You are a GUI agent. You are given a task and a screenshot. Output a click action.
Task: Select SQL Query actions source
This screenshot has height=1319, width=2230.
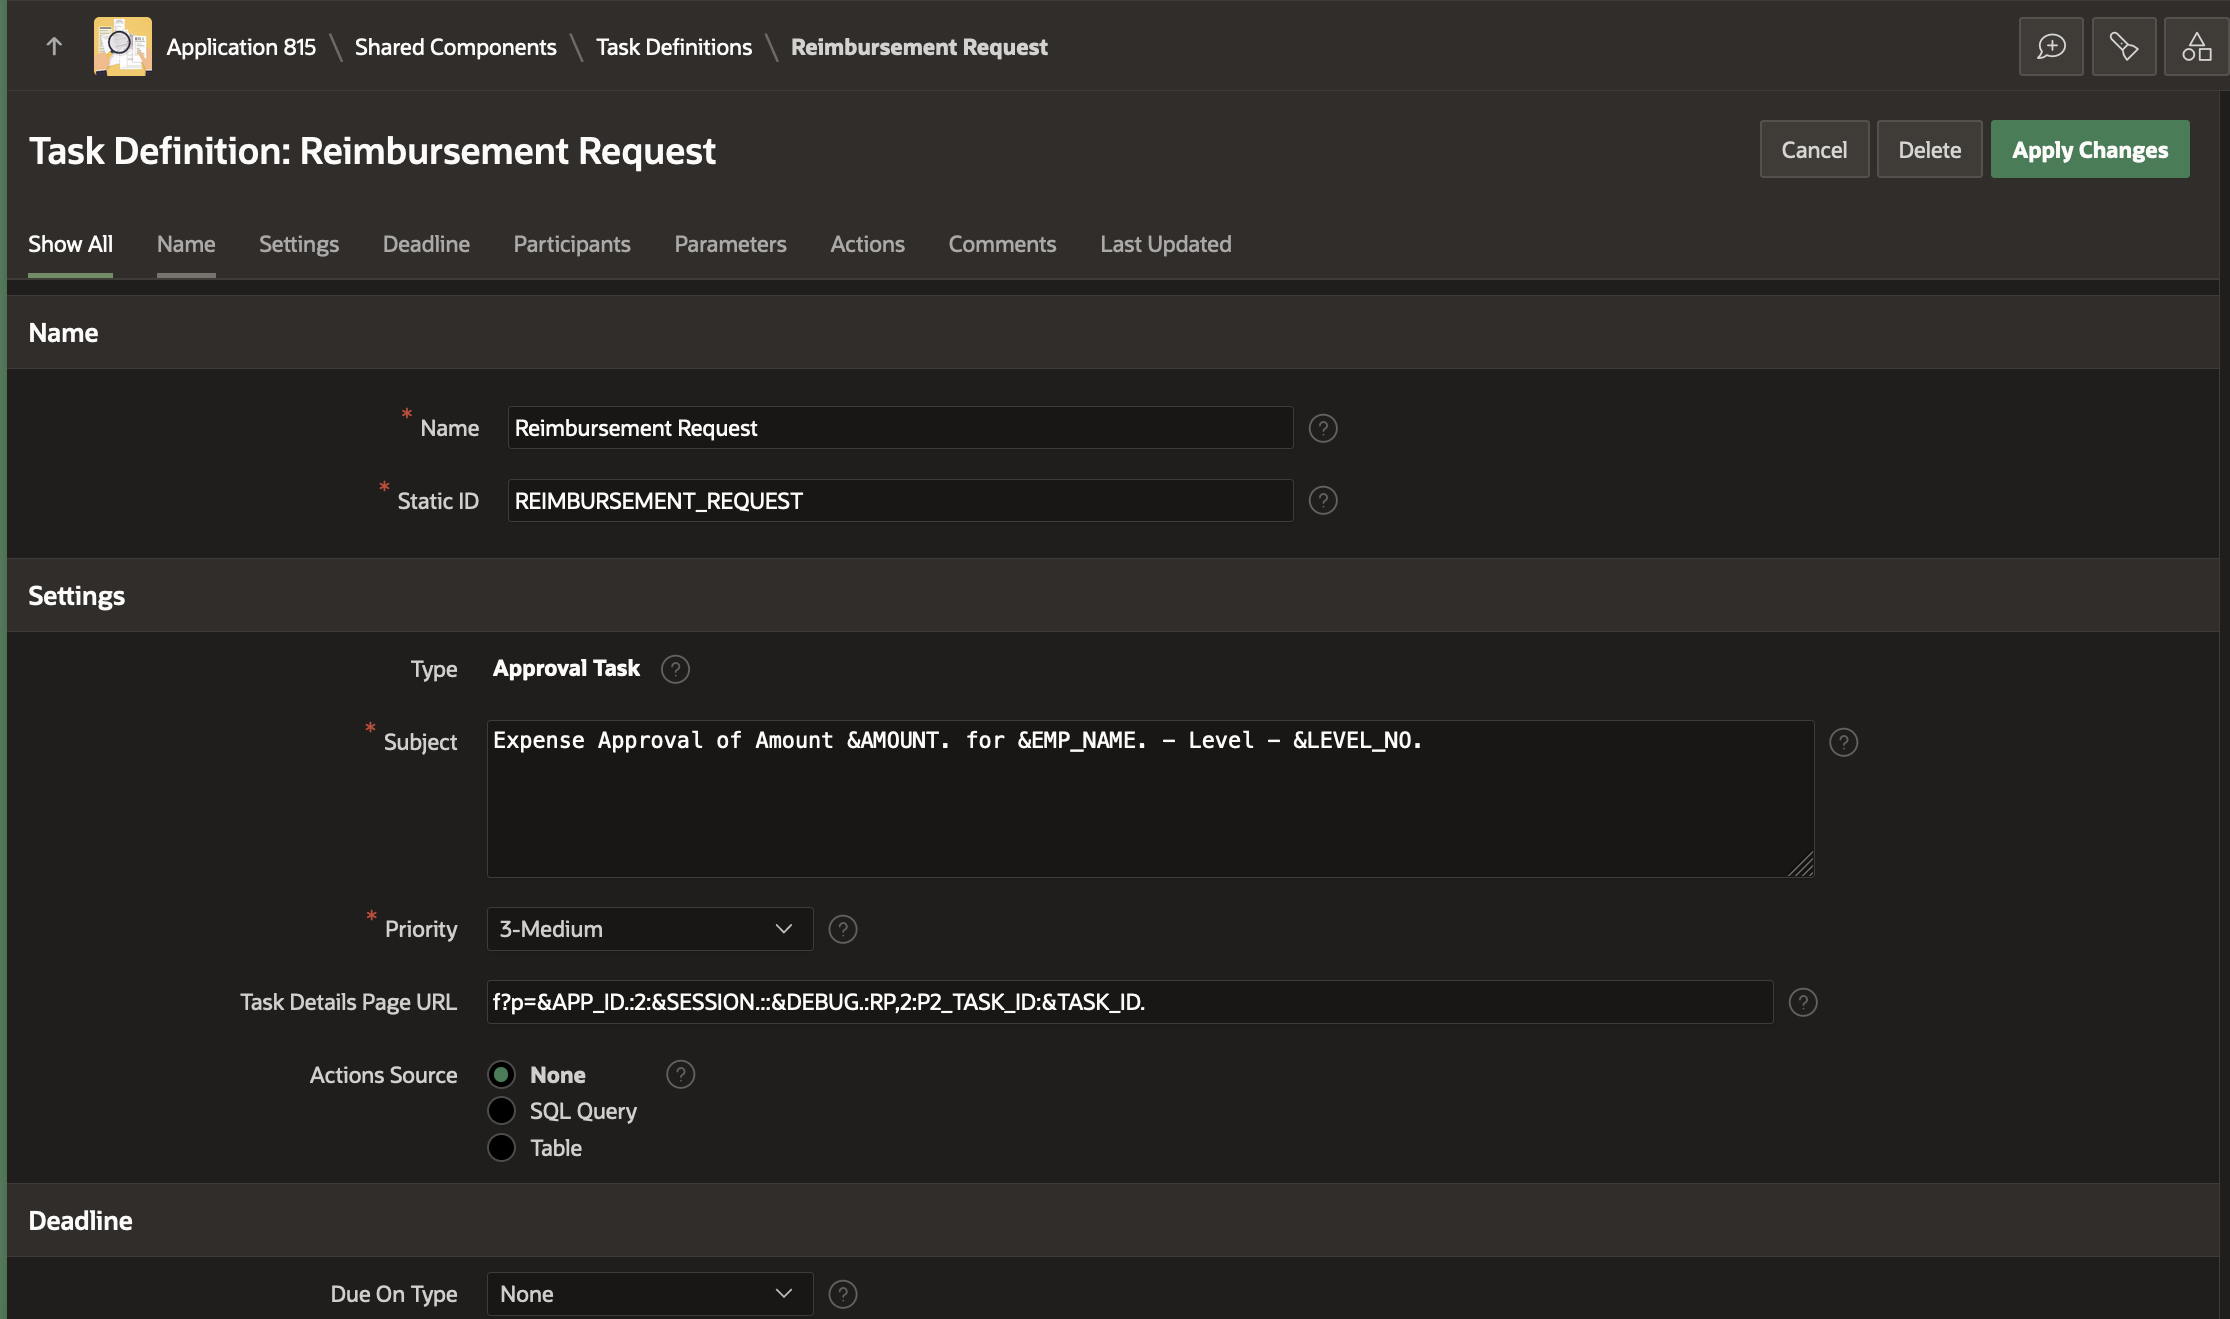501,1111
